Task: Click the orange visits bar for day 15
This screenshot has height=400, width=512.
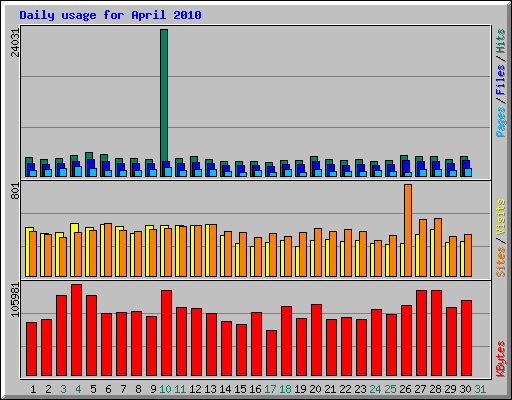Action: 243,254
